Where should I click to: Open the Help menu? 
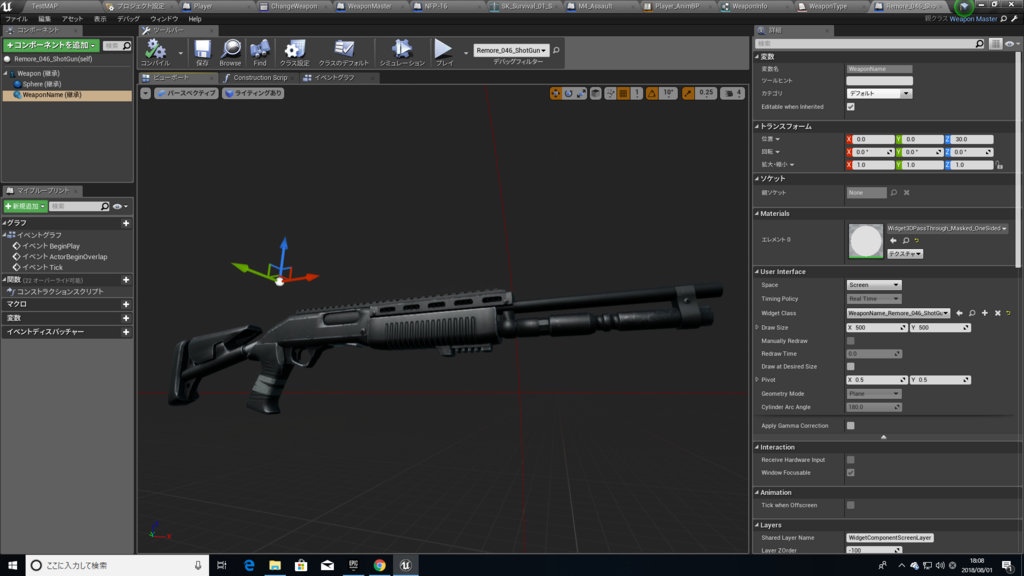(195, 19)
